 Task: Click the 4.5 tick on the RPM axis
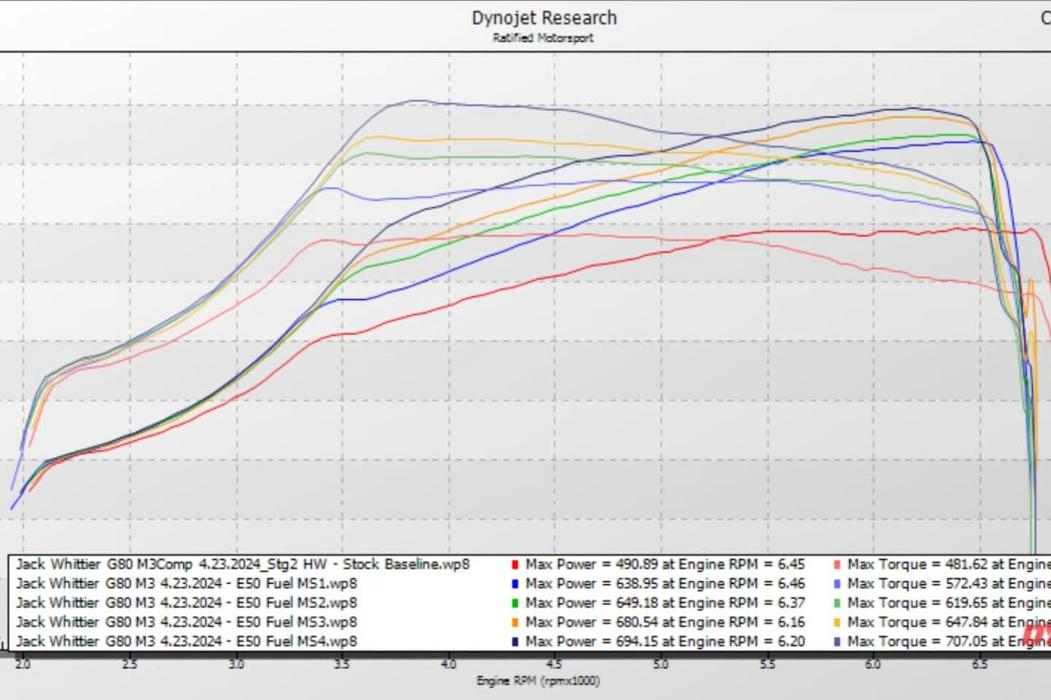(x=554, y=664)
